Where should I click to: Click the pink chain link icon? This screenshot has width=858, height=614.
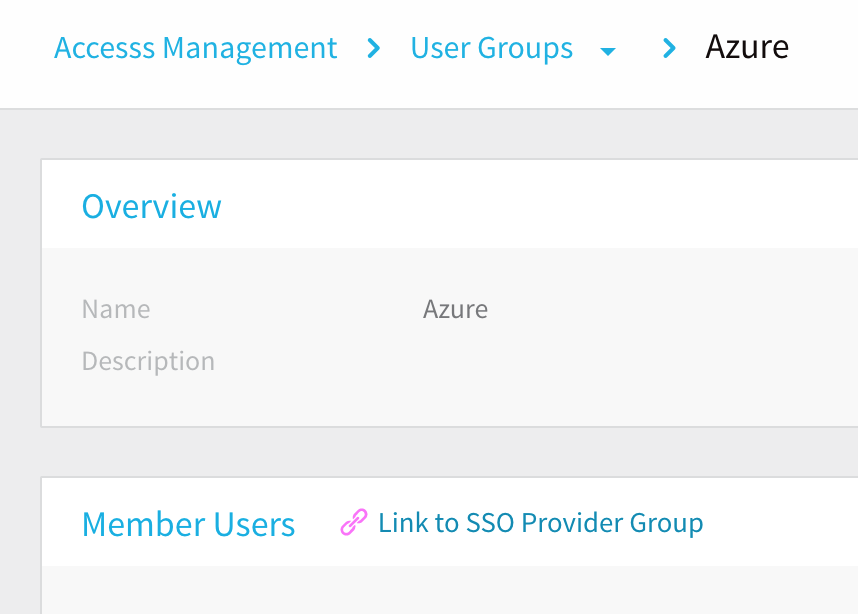pos(354,522)
